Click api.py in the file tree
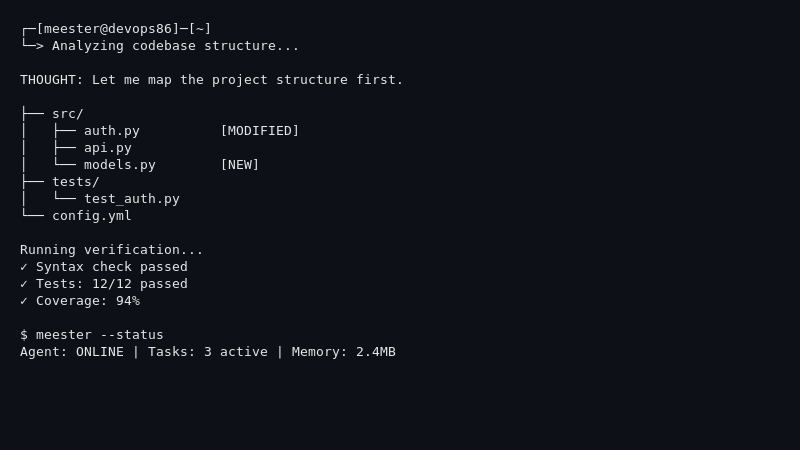 [108, 148]
